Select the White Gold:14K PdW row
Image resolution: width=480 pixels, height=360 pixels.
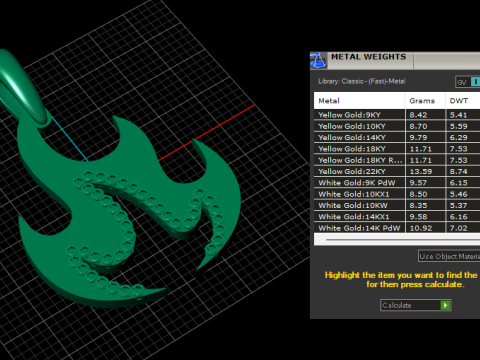(x=397, y=228)
